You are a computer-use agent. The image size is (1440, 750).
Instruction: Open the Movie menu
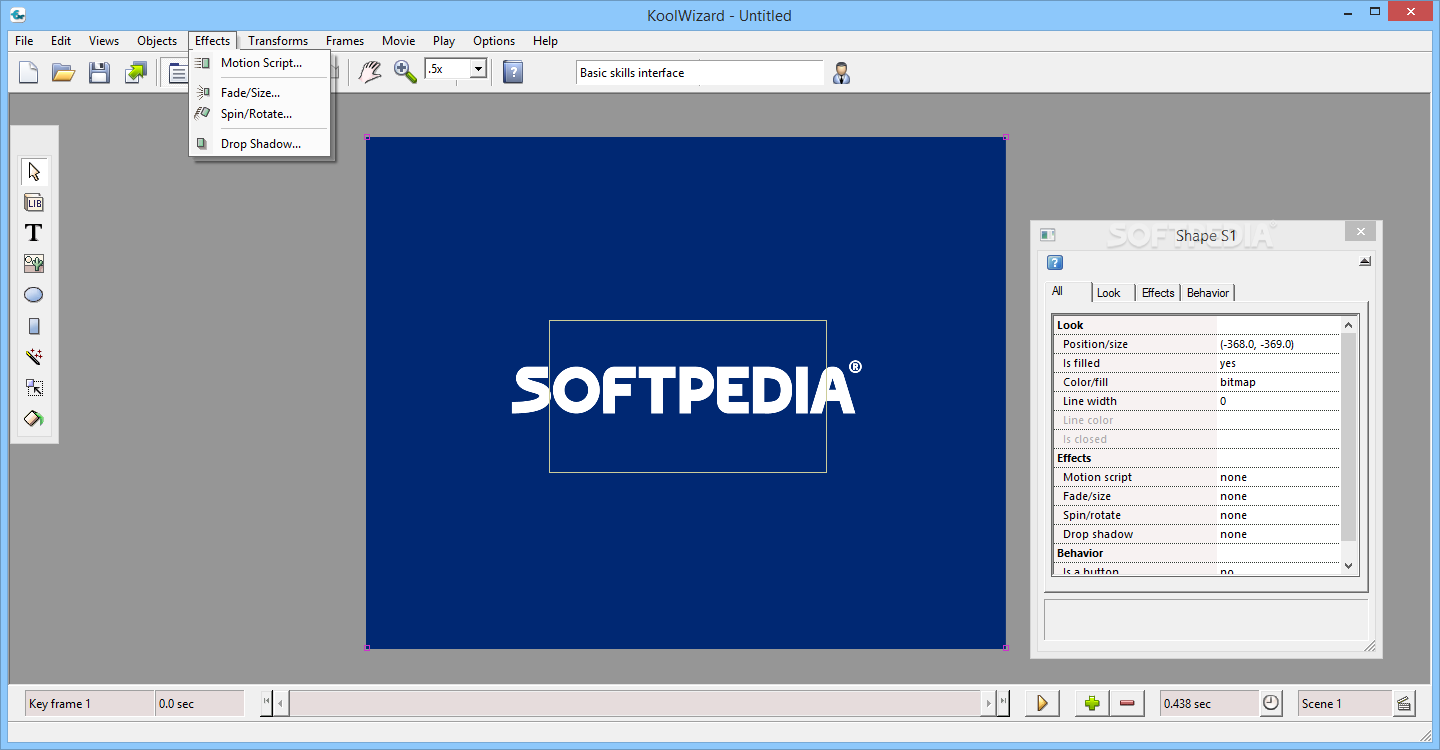pyautogui.click(x=399, y=41)
